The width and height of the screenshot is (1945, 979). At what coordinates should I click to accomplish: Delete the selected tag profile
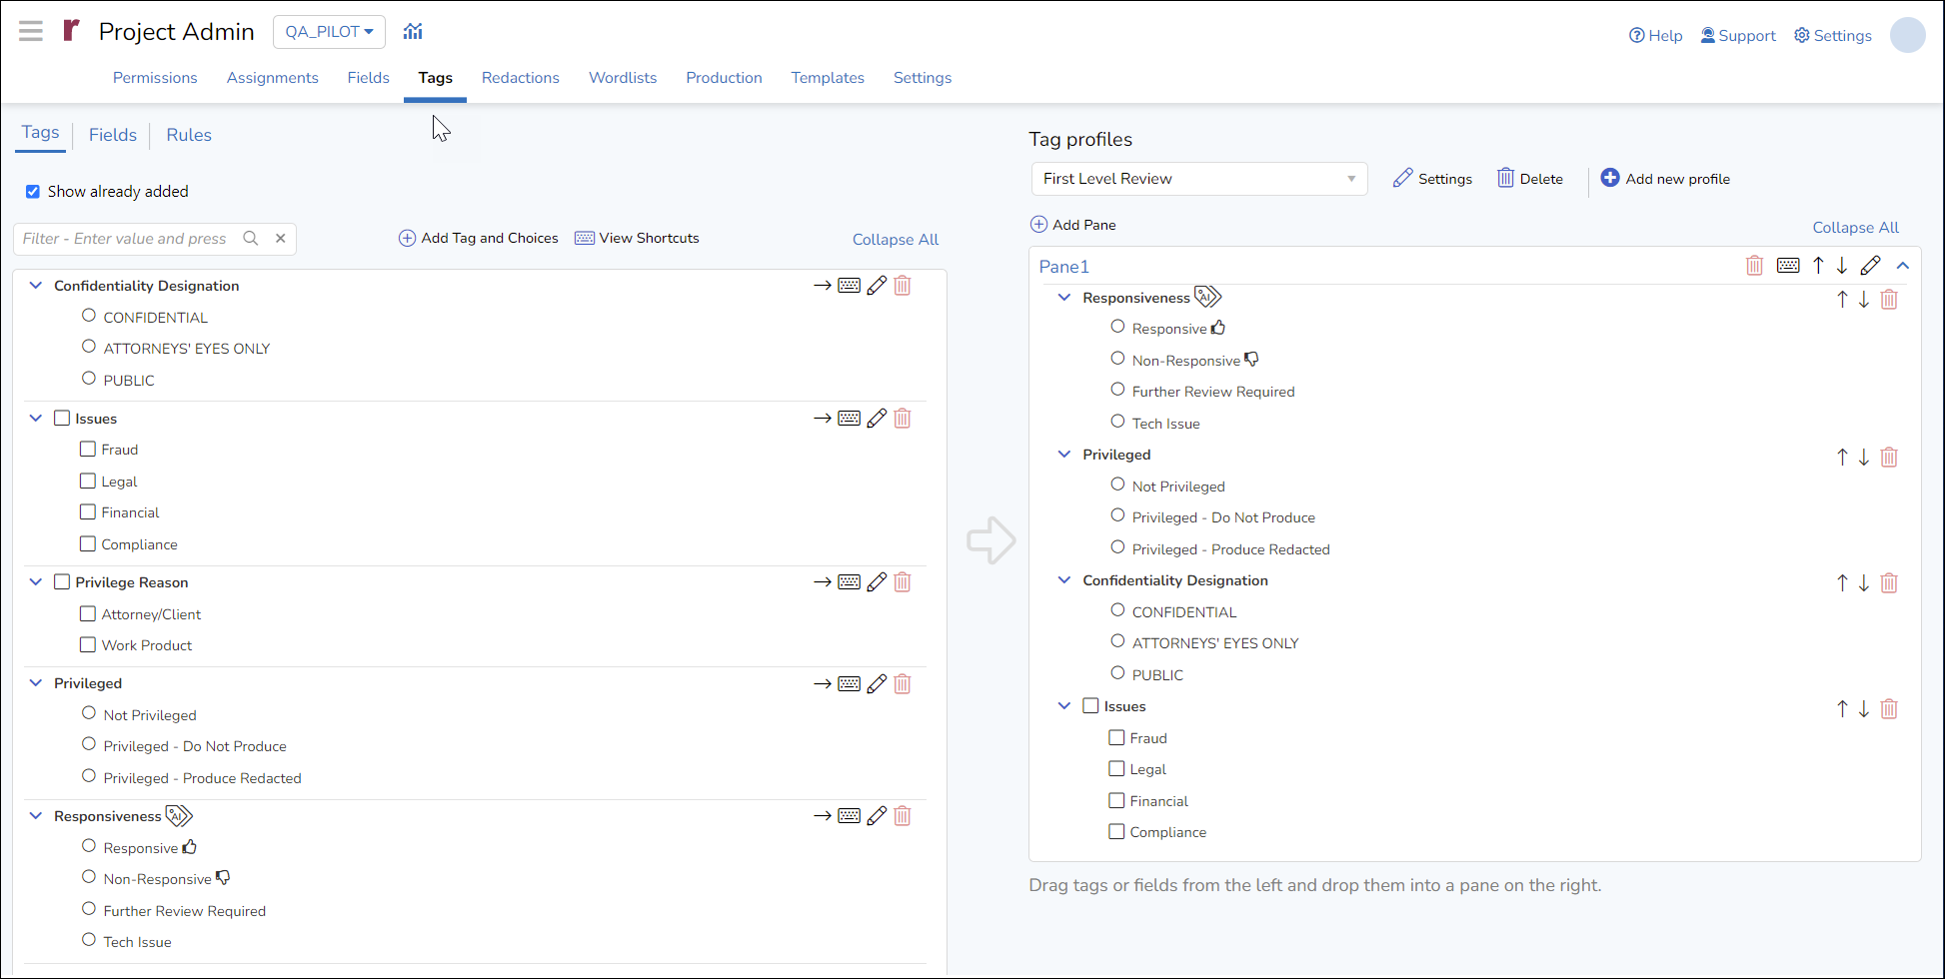(x=1530, y=179)
